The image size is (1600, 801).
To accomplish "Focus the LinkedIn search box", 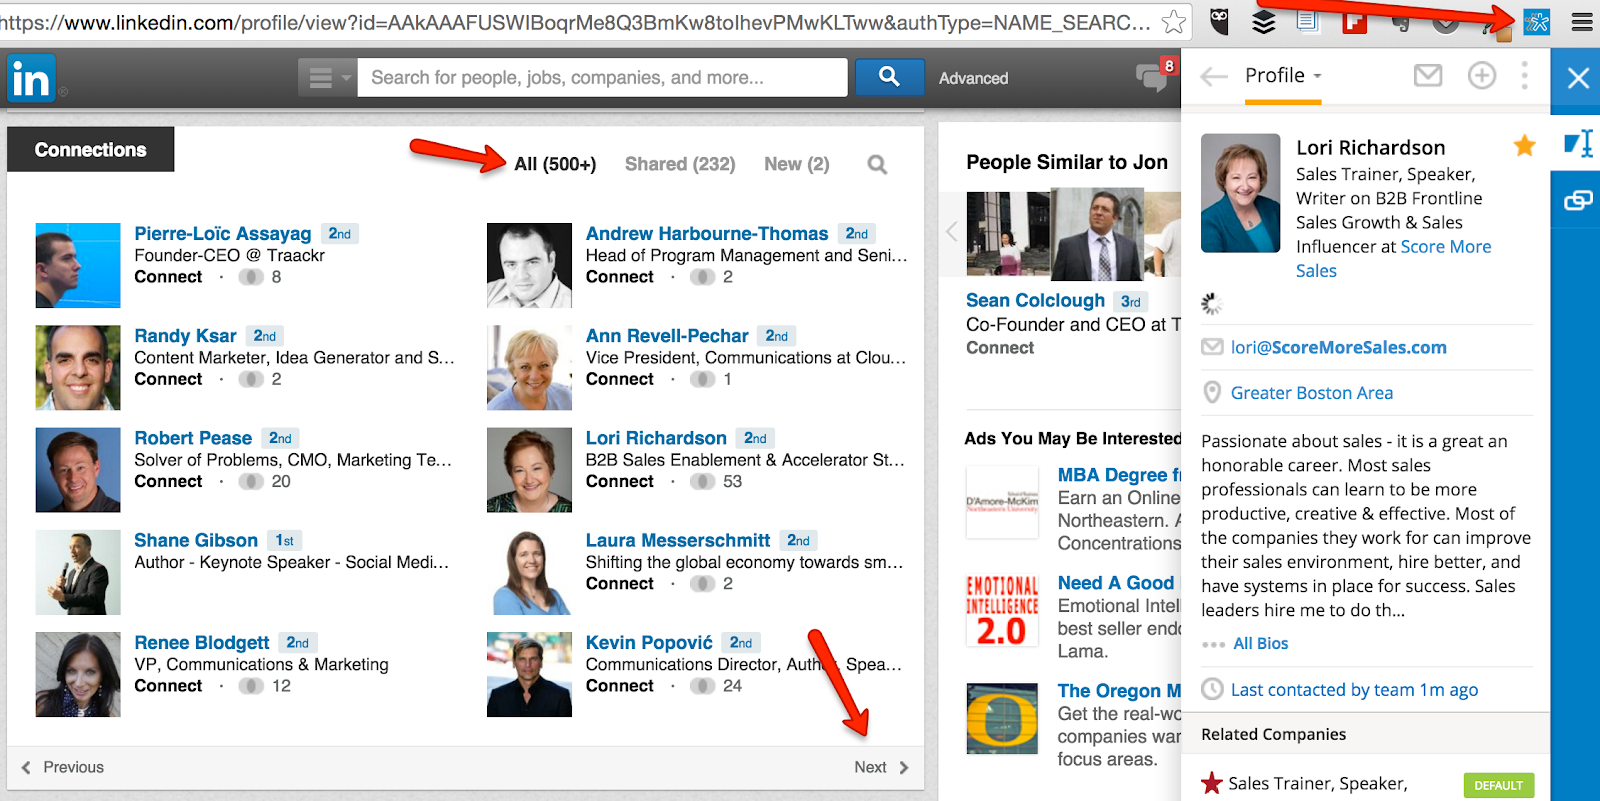I will [603, 77].
